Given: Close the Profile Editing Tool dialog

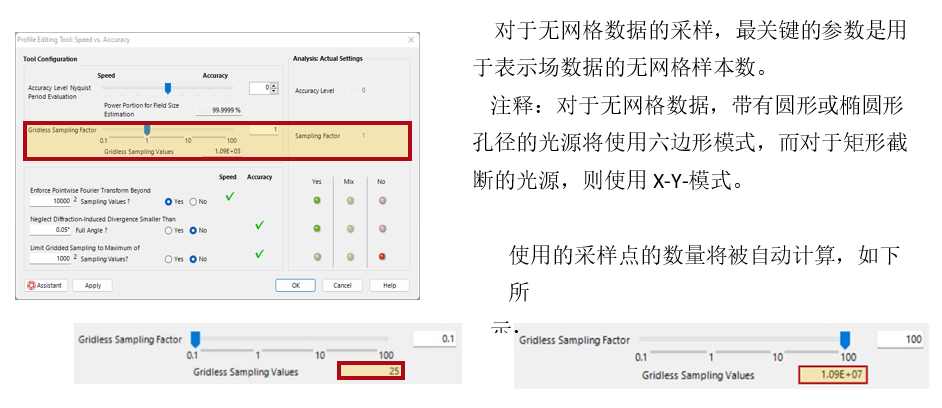Looking at the screenshot, I should coord(412,40).
